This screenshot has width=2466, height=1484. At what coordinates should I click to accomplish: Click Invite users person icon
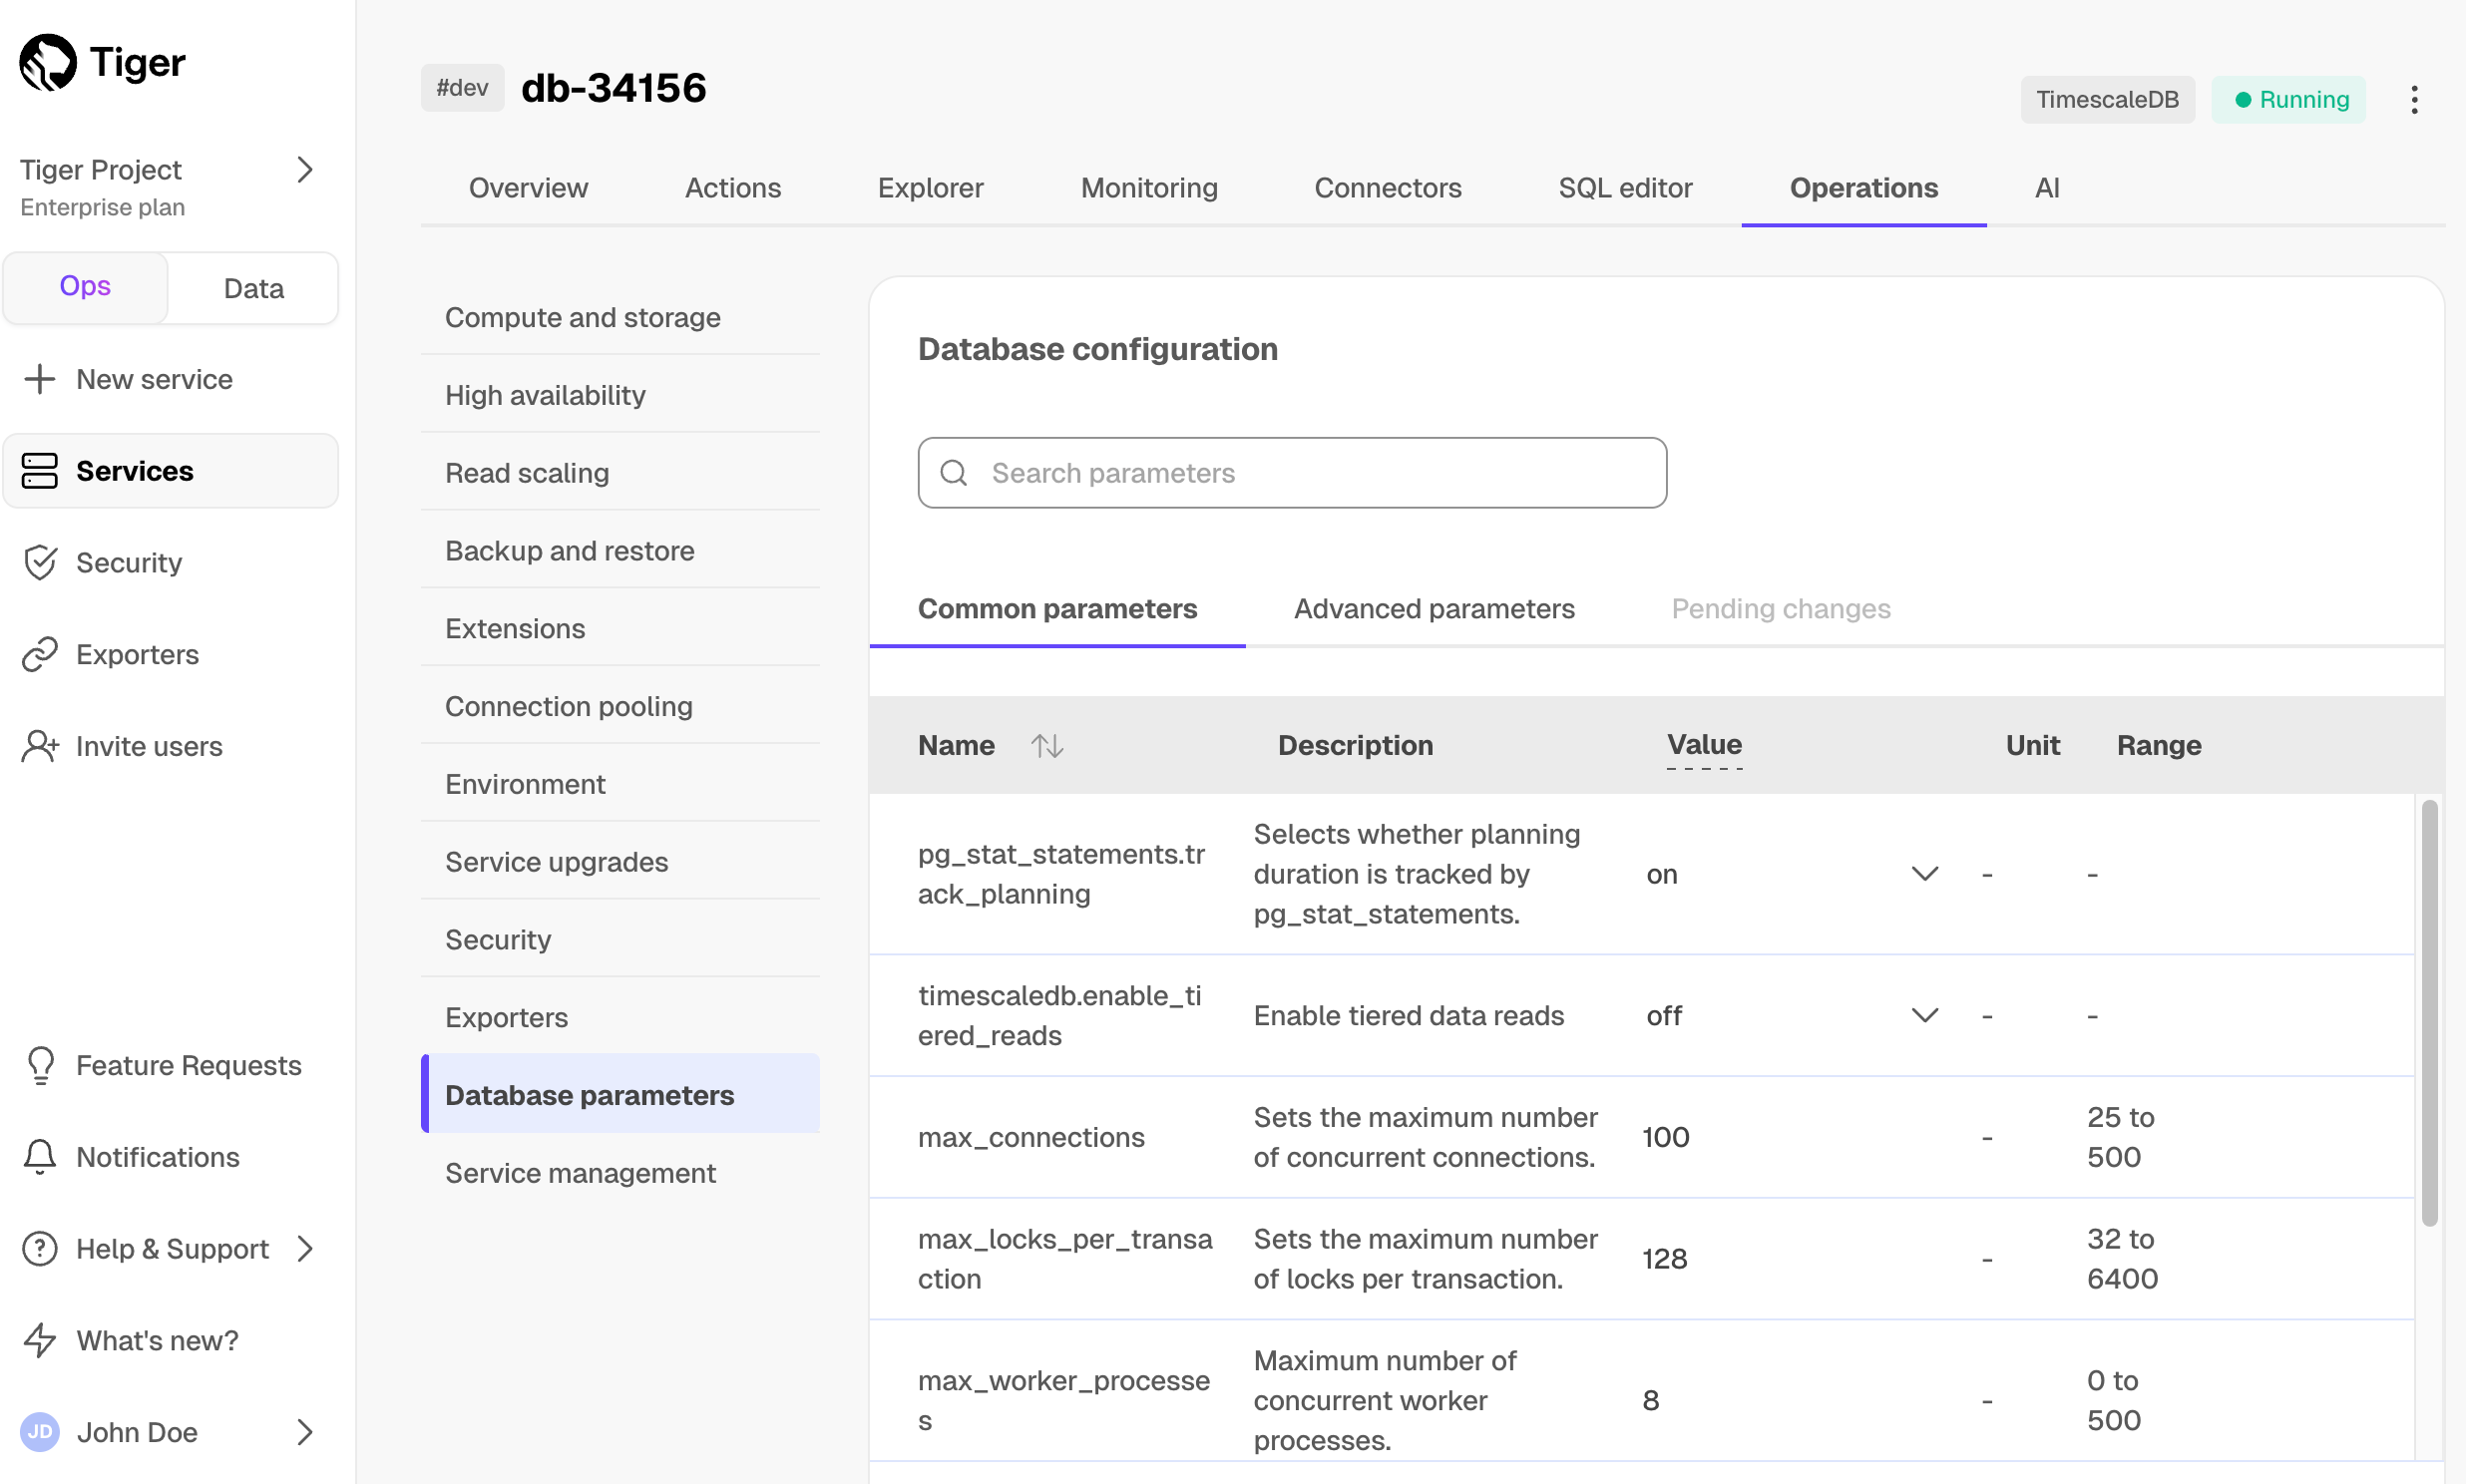[x=40, y=747]
